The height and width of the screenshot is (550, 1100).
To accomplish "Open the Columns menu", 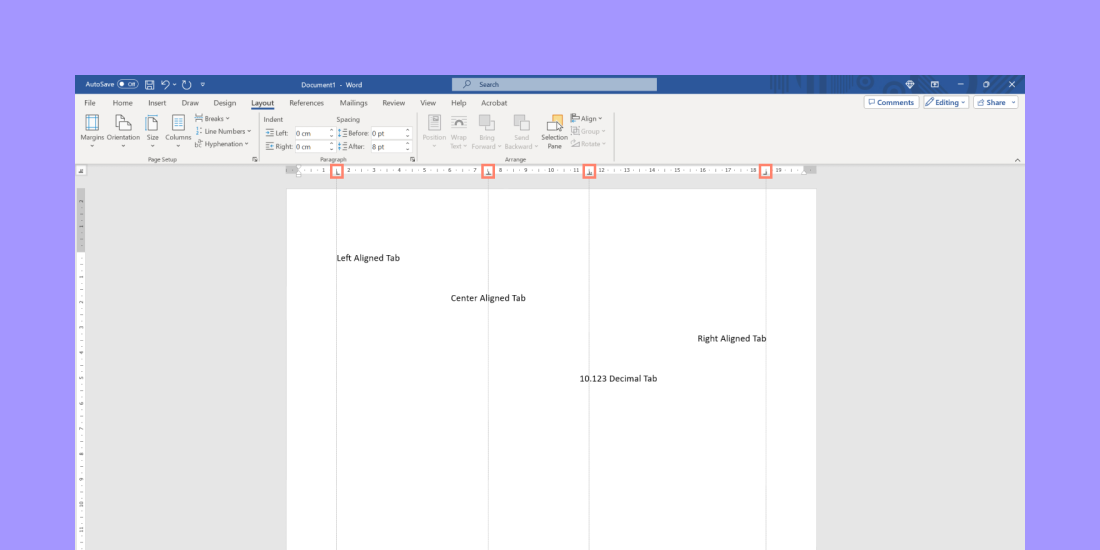I will pyautogui.click(x=178, y=131).
